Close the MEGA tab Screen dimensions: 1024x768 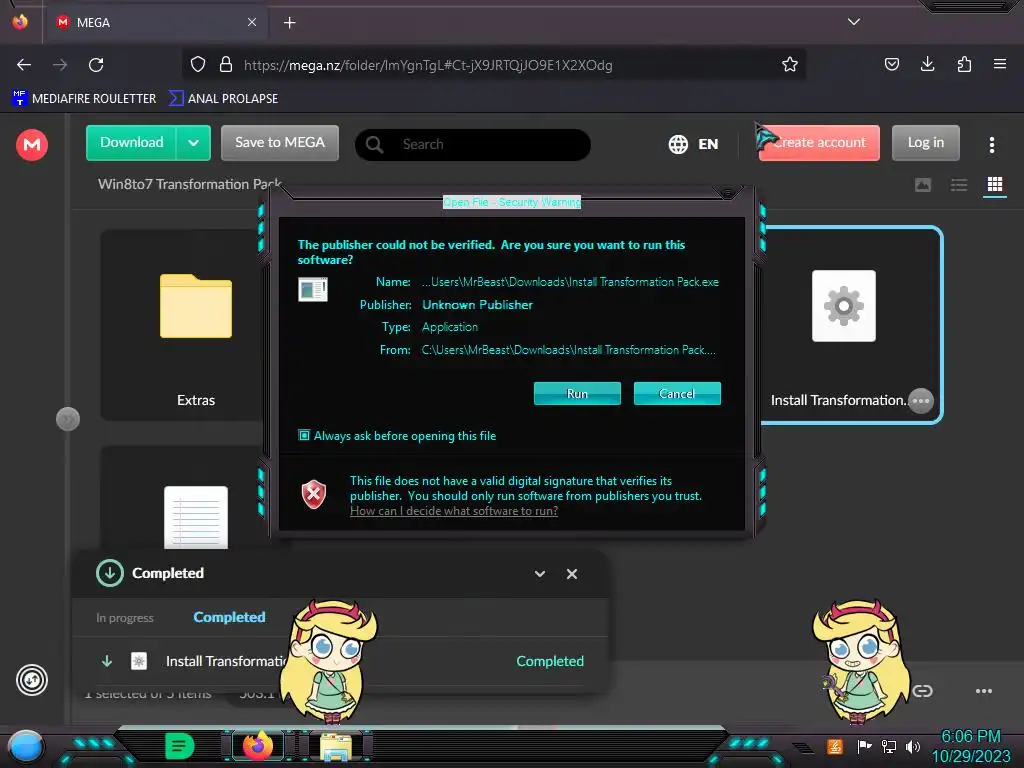tap(252, 22)
